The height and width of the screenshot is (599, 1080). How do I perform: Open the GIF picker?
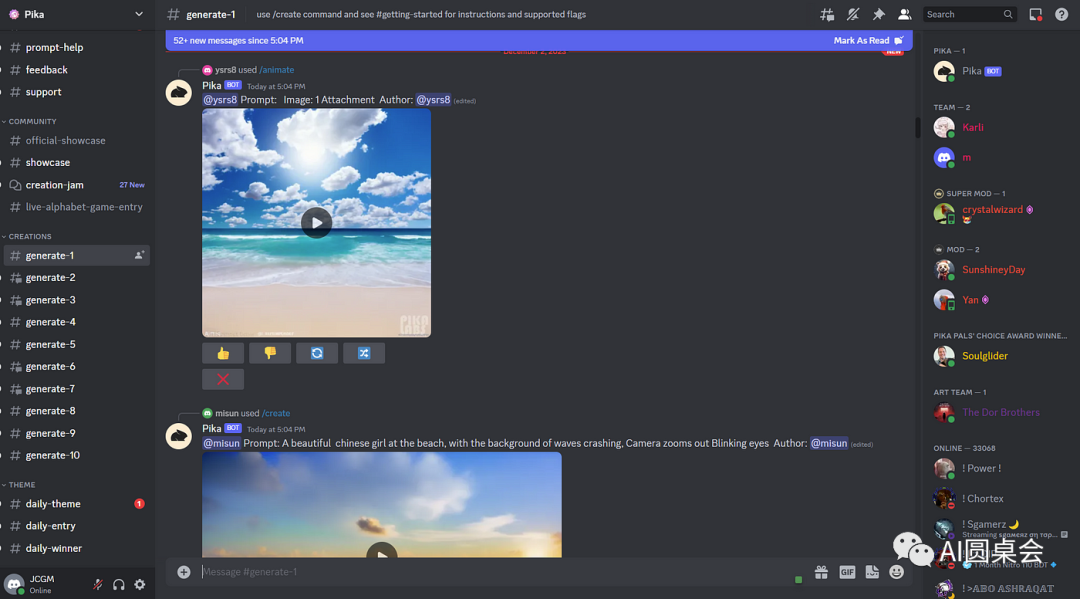pos(847,572)
